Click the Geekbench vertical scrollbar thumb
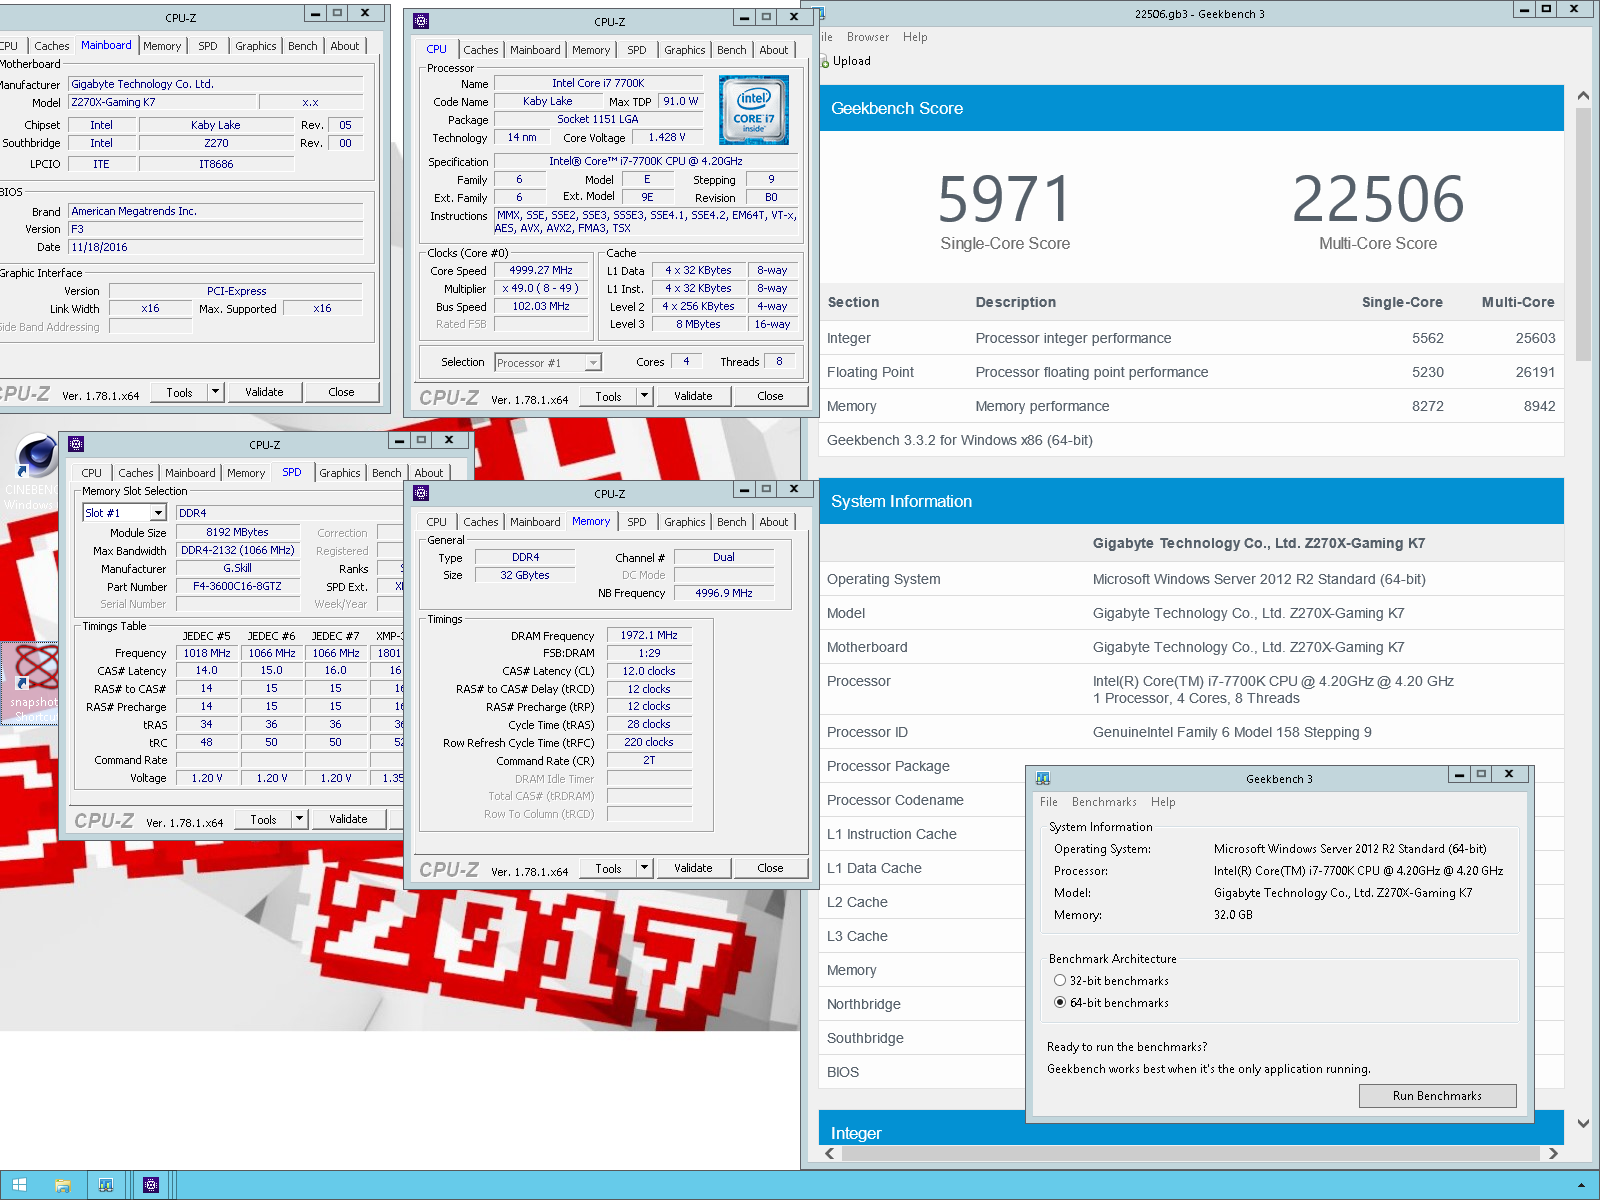The width and height of the screenshot is (1600, 1200). (x=1583, y=234)
